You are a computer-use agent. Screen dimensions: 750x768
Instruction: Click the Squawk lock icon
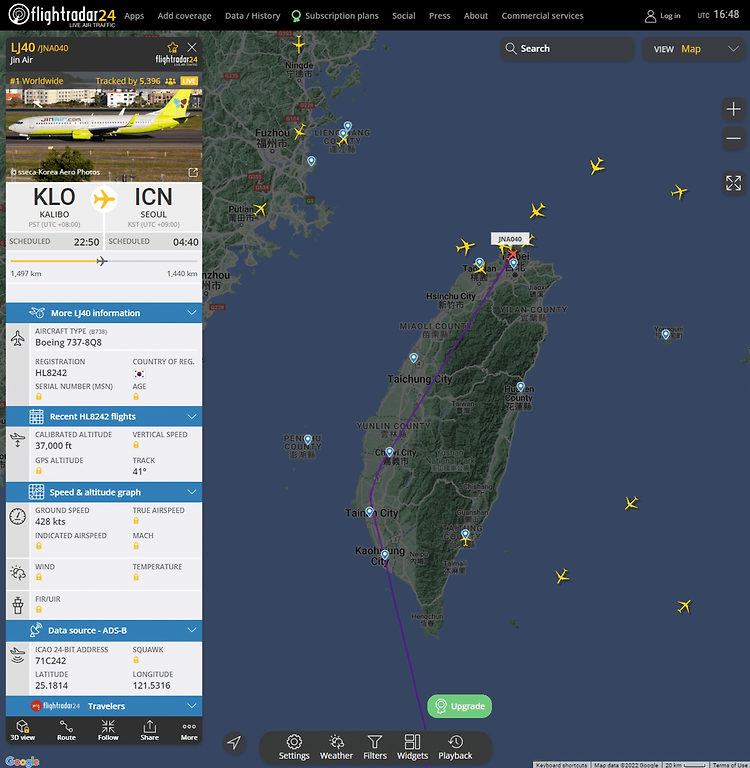(136, 660)
